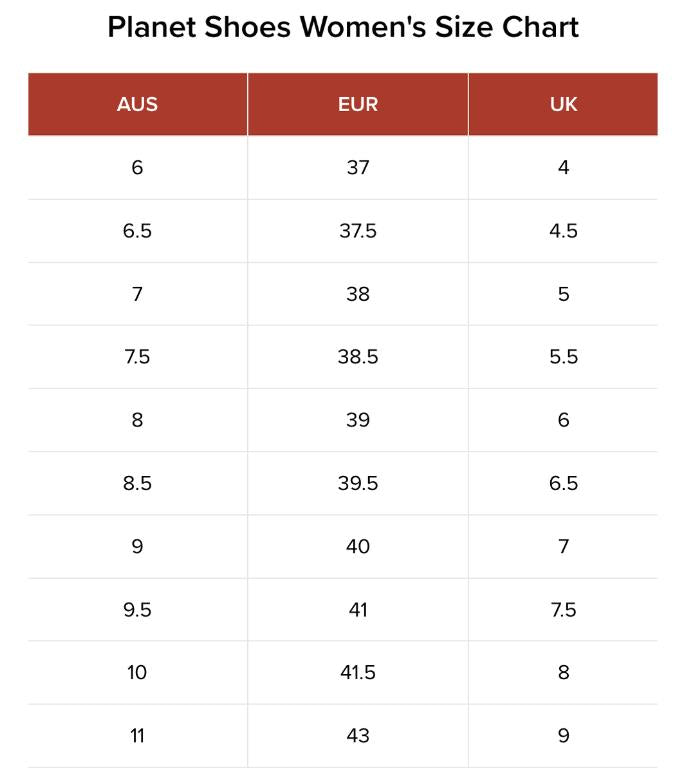Select the AUS 6.5 cell

click(137, 230)
